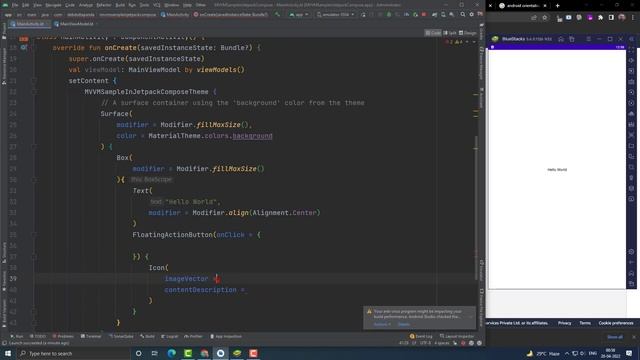
Task: Click the red Stop button in toolbar
Action: click(x=424, y=14)
